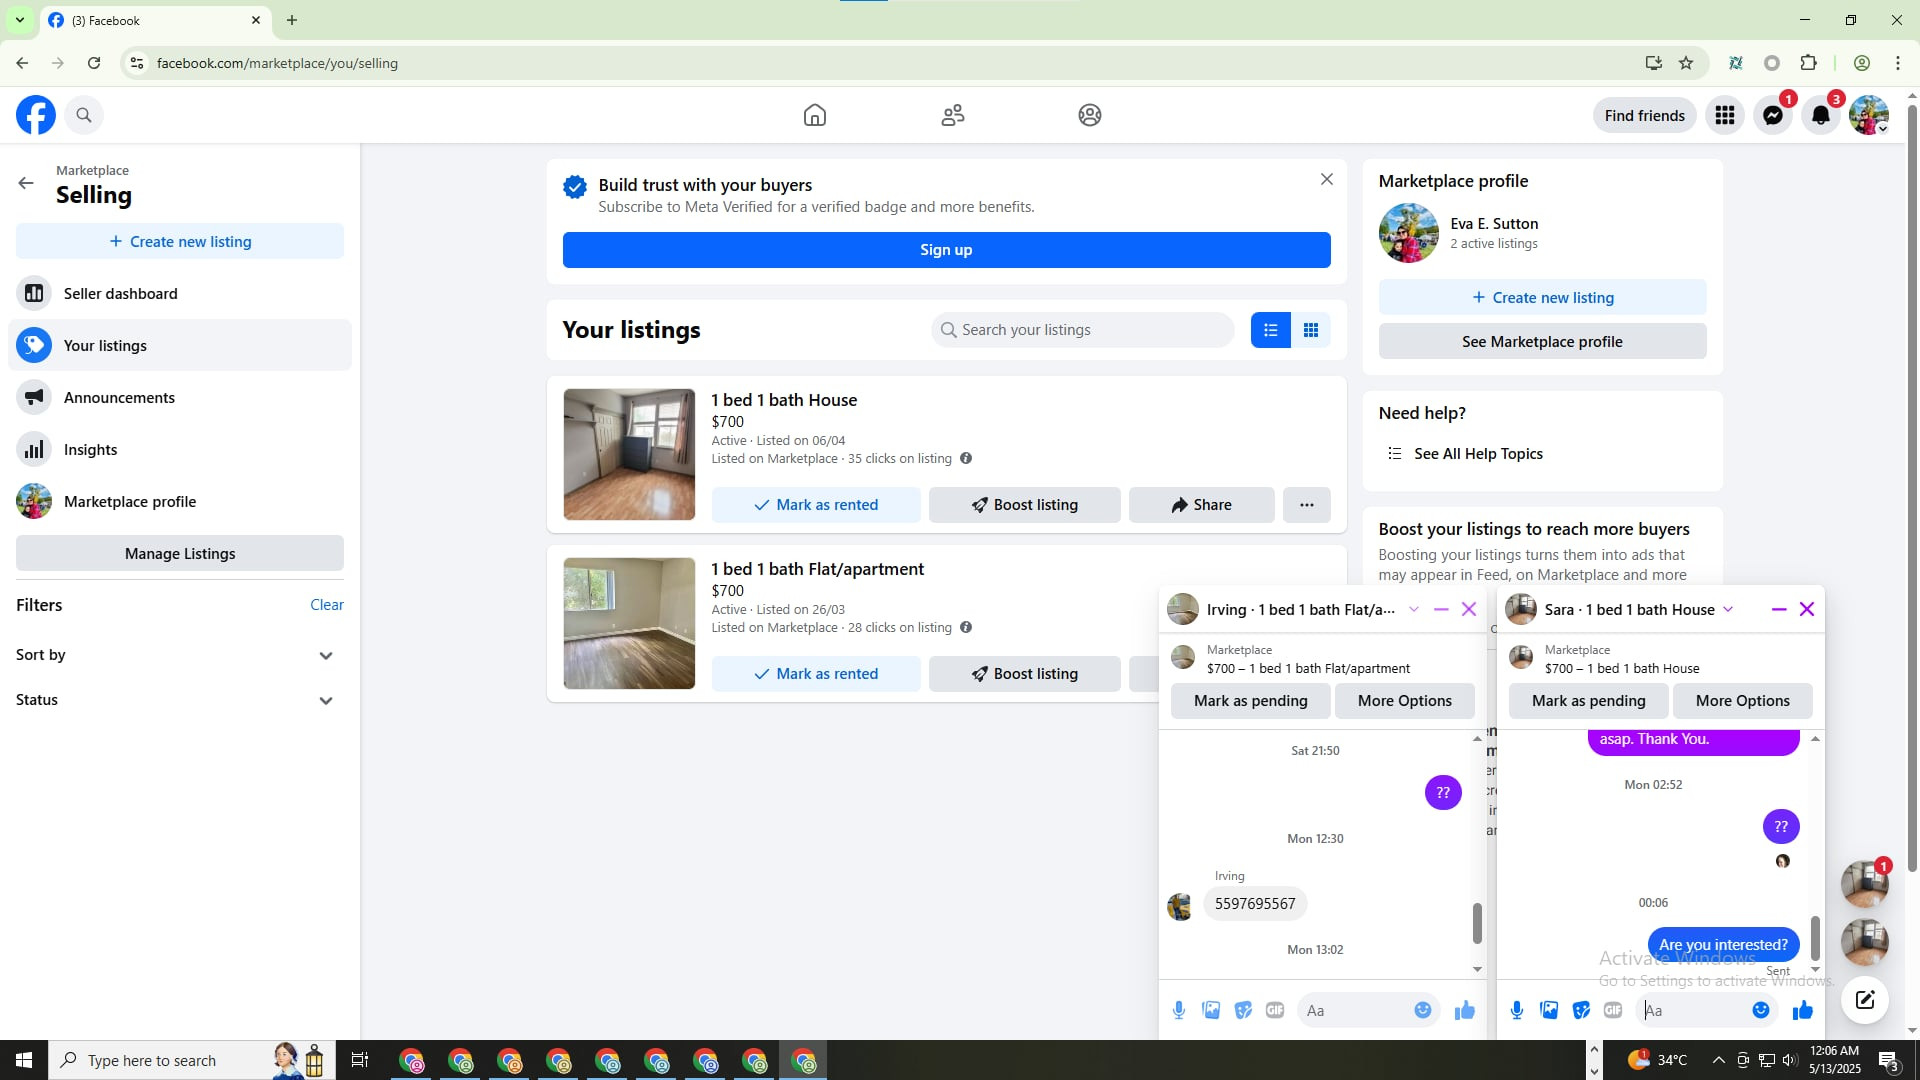Screen dimensions: 1920x1080
Task: Click Create new listing in left sidebar
Action: tap(180, 242)
